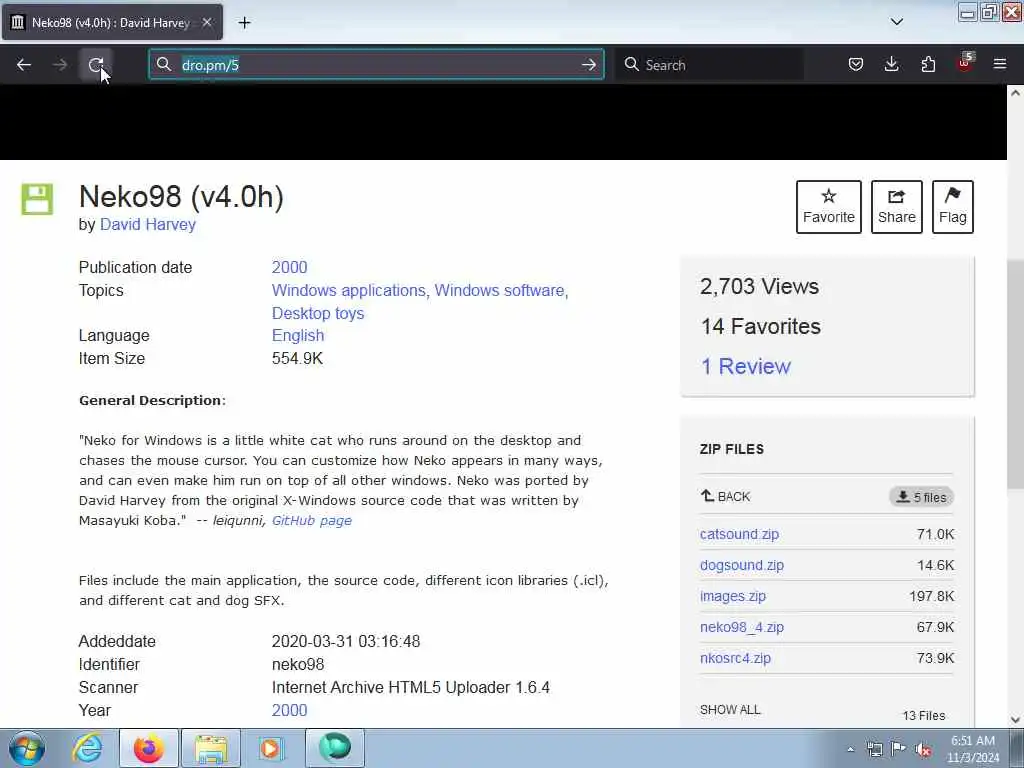This screenshot has height=768, width=1024.
Task: Download nkosrc4.zip
Action: 735,658
